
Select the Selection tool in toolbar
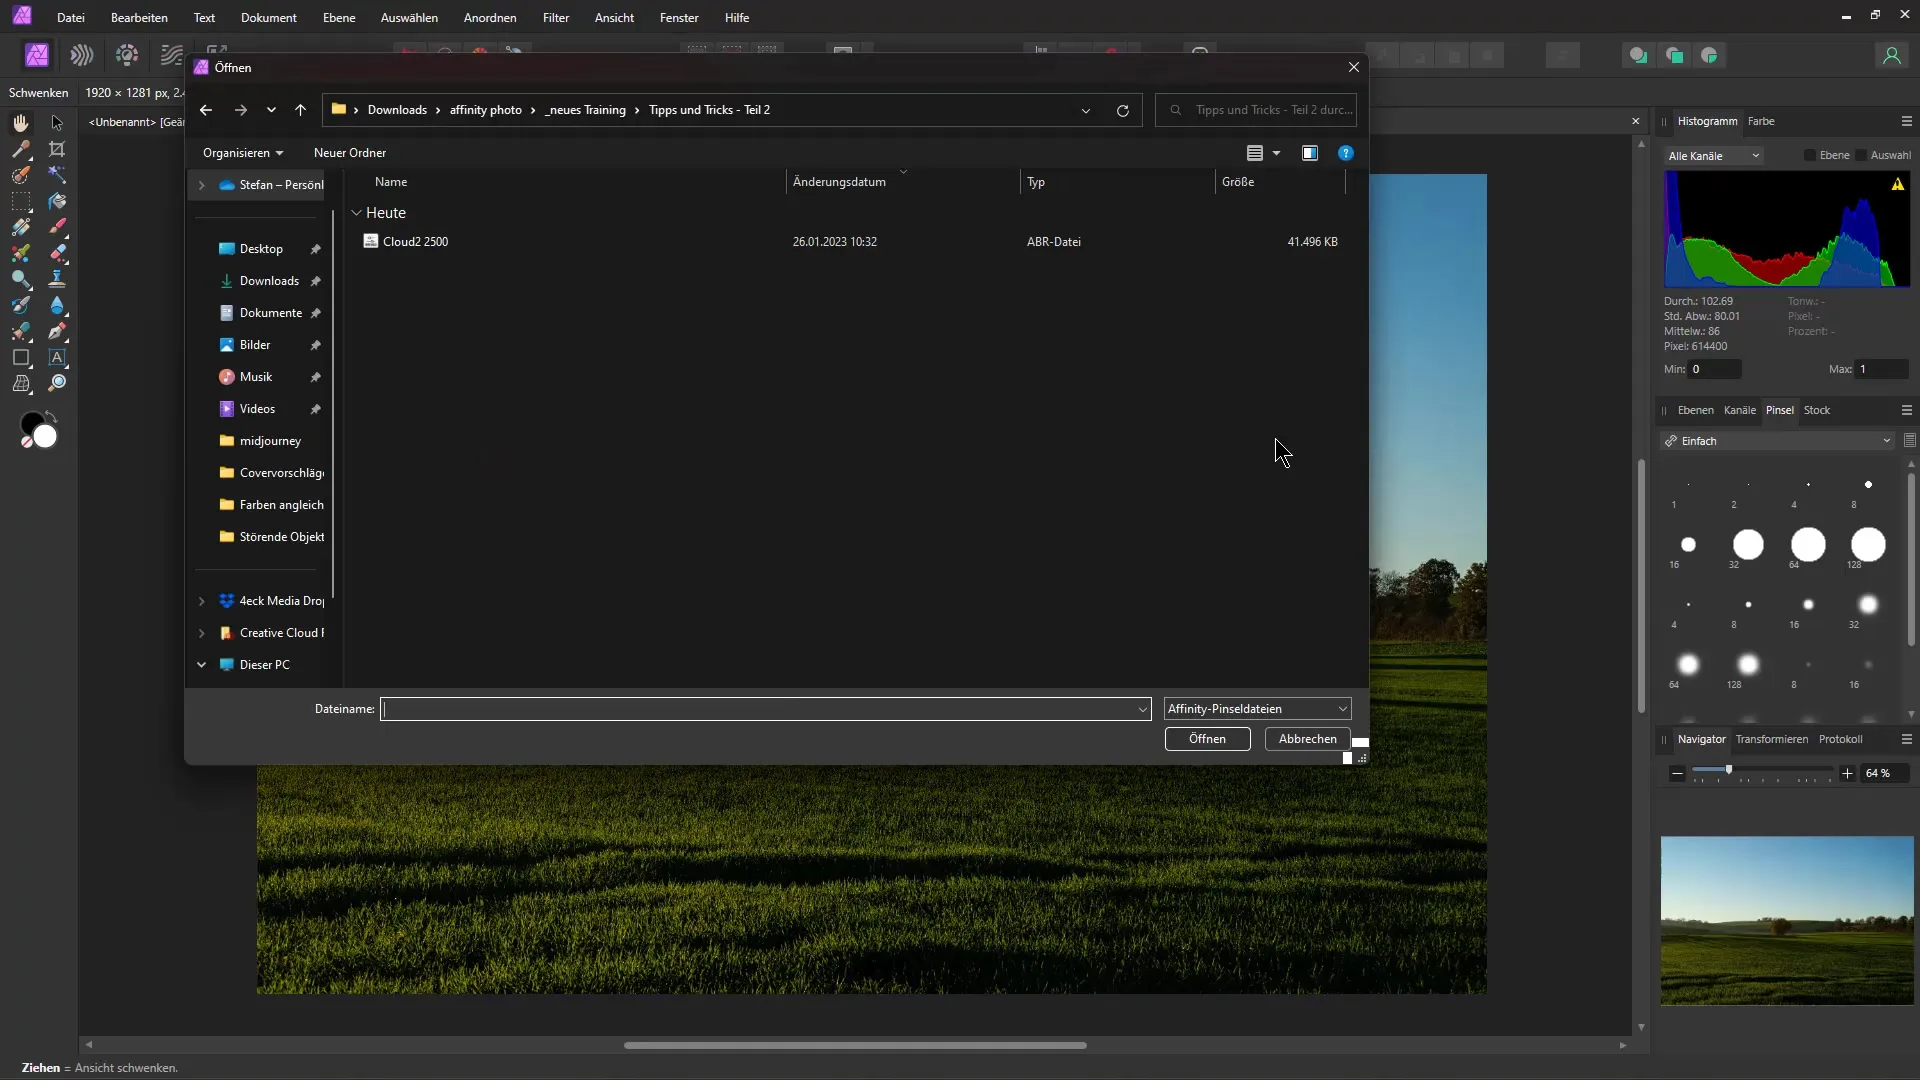click(57, 123)
